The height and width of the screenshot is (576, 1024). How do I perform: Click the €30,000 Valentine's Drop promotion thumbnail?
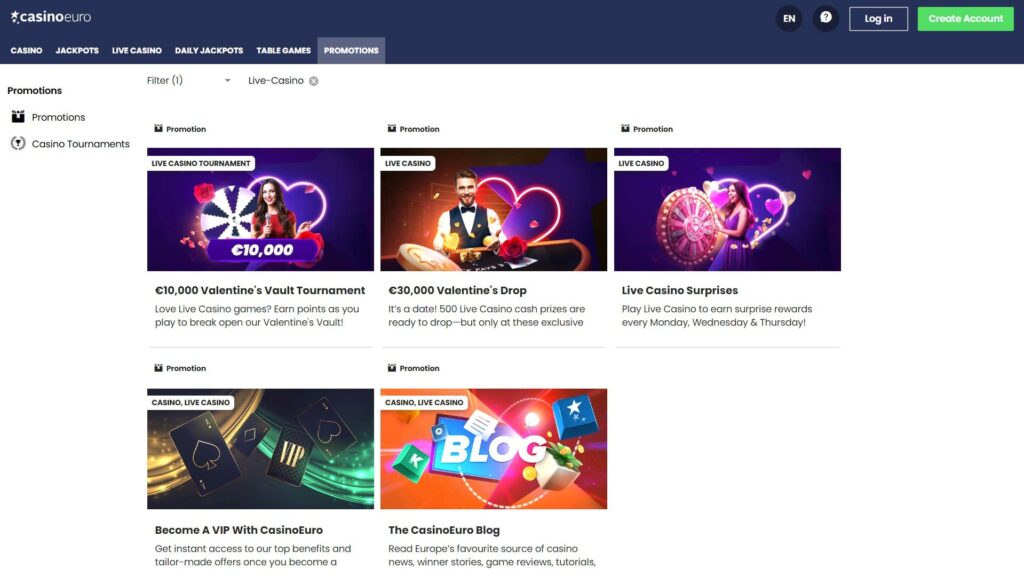pos(493,208)
